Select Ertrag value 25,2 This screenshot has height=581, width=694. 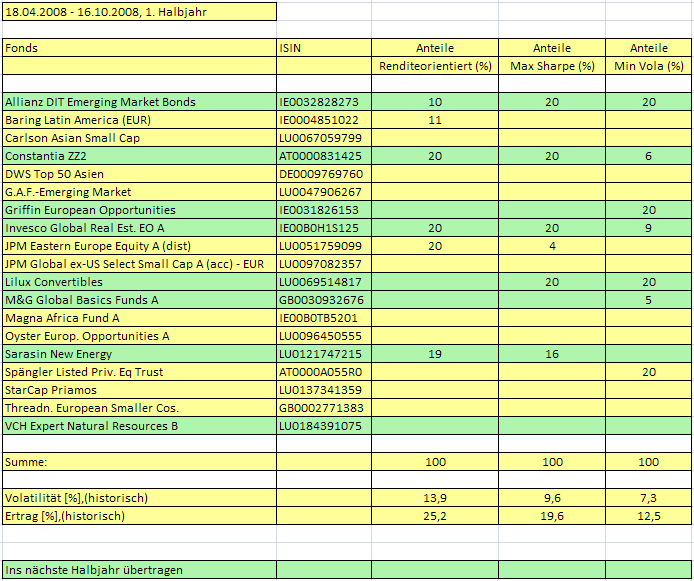click(435, 516)
